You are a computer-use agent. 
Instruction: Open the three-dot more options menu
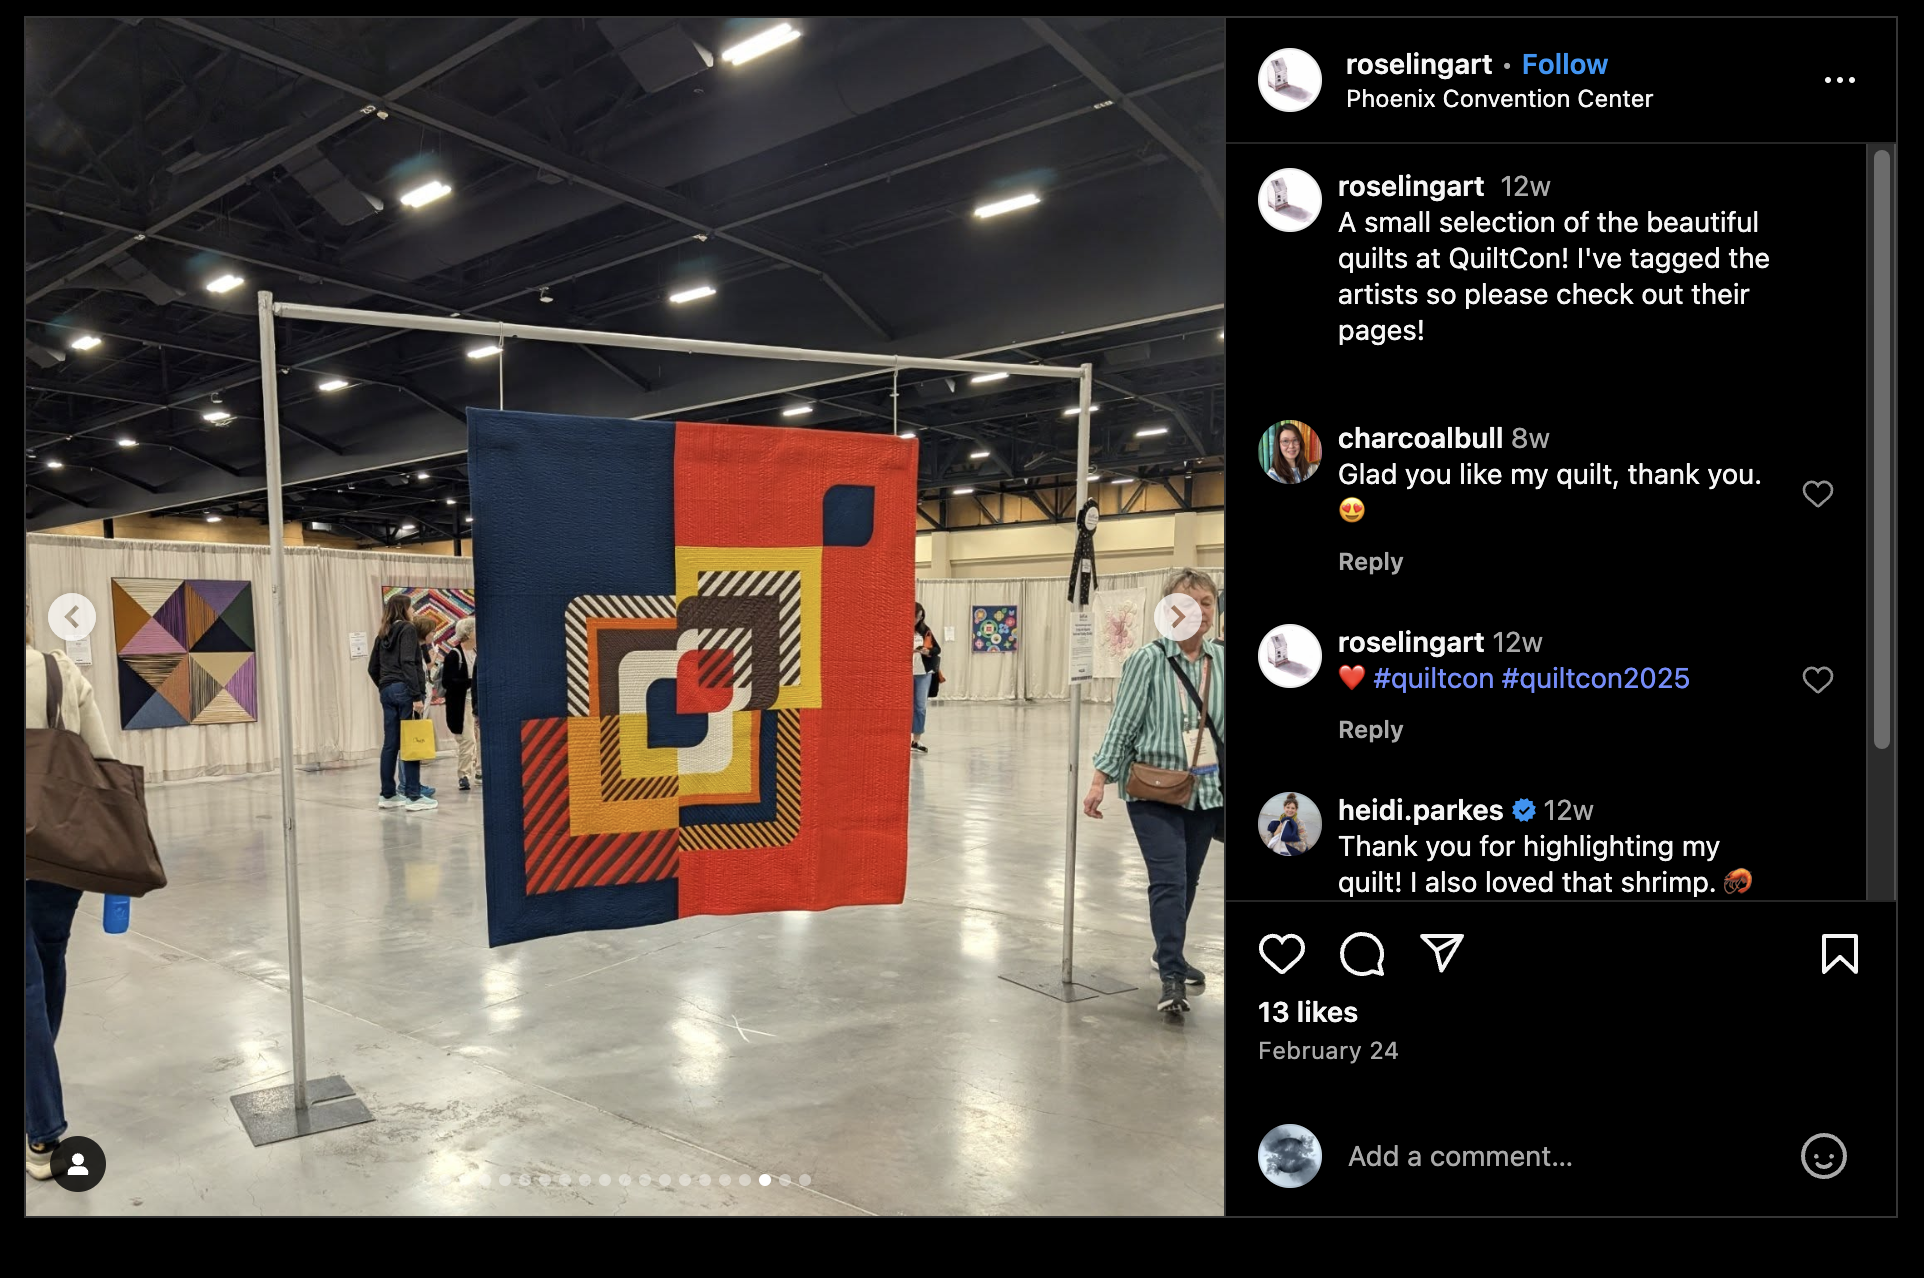tap(1840, 80)
